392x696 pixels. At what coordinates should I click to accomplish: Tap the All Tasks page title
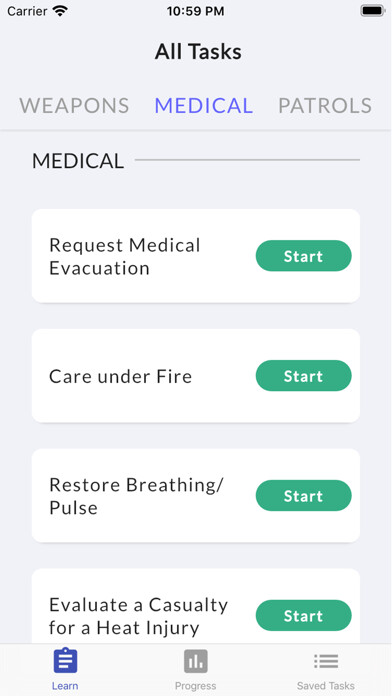click(x=198, y=52)
